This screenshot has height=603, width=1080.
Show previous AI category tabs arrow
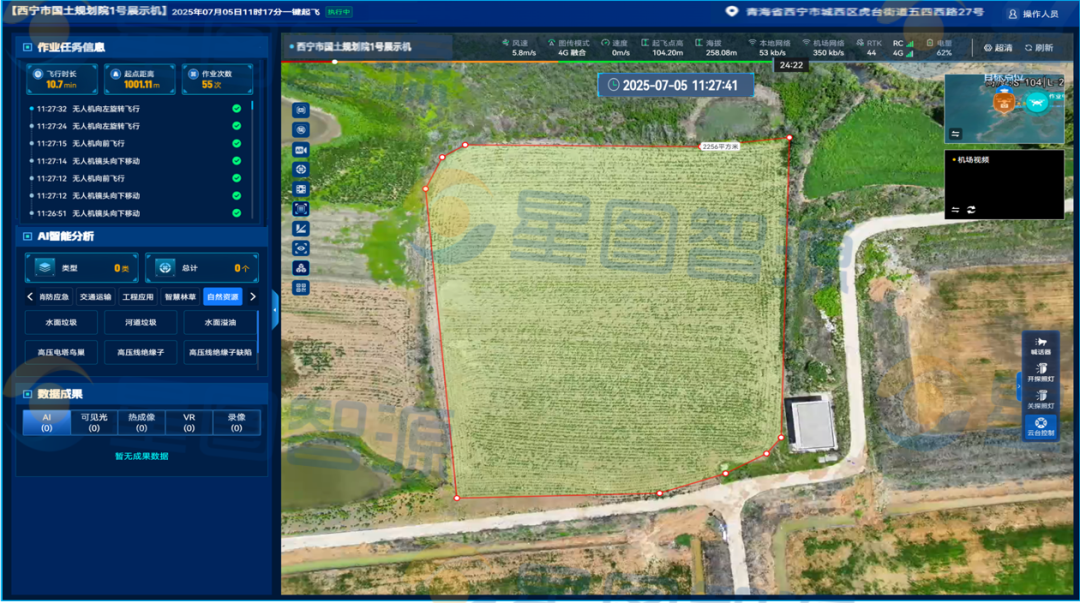click(x=30, y=296)
